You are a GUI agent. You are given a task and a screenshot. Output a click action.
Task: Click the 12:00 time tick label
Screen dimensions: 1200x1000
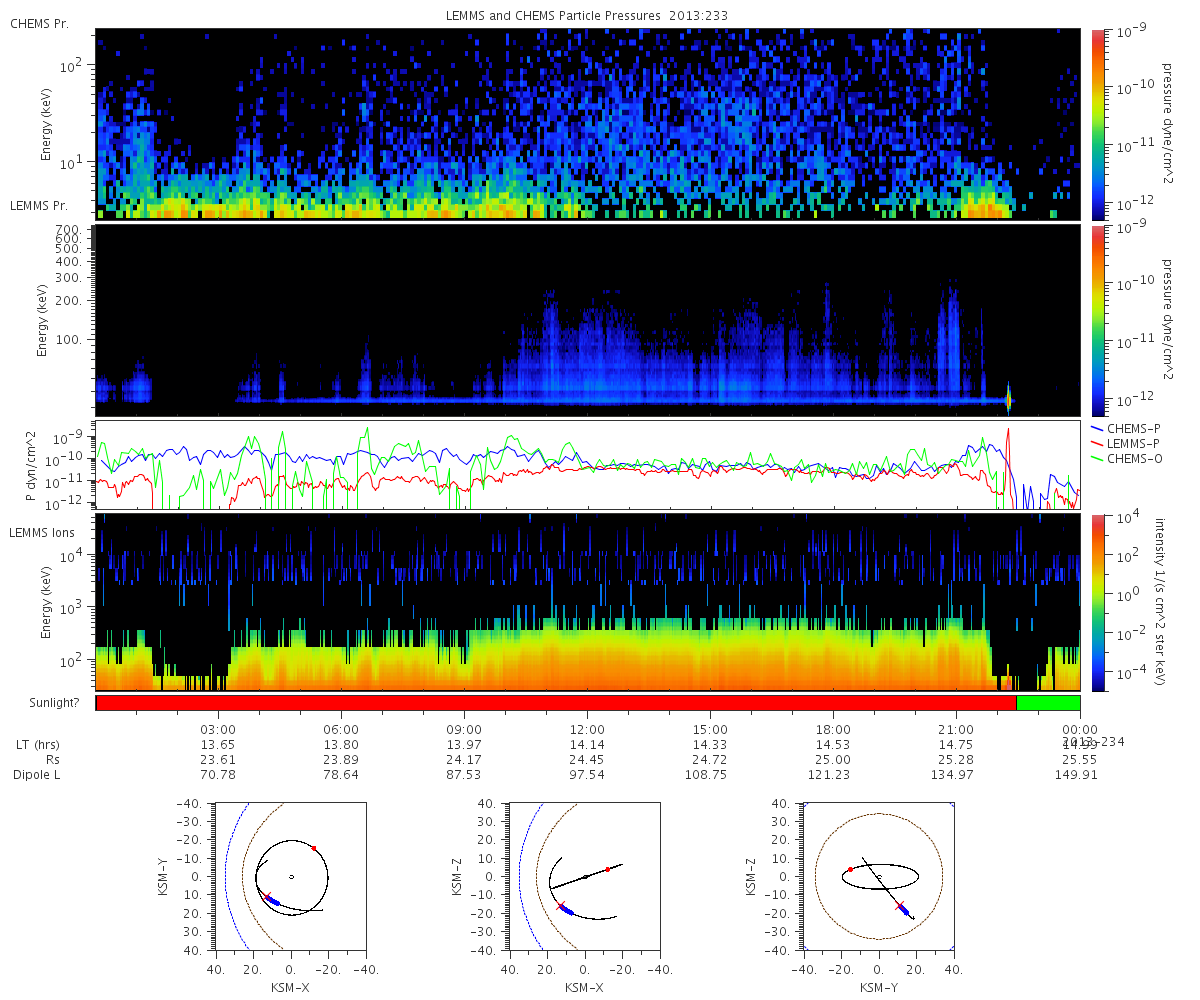pyautogui.click(x=587, y=730)
